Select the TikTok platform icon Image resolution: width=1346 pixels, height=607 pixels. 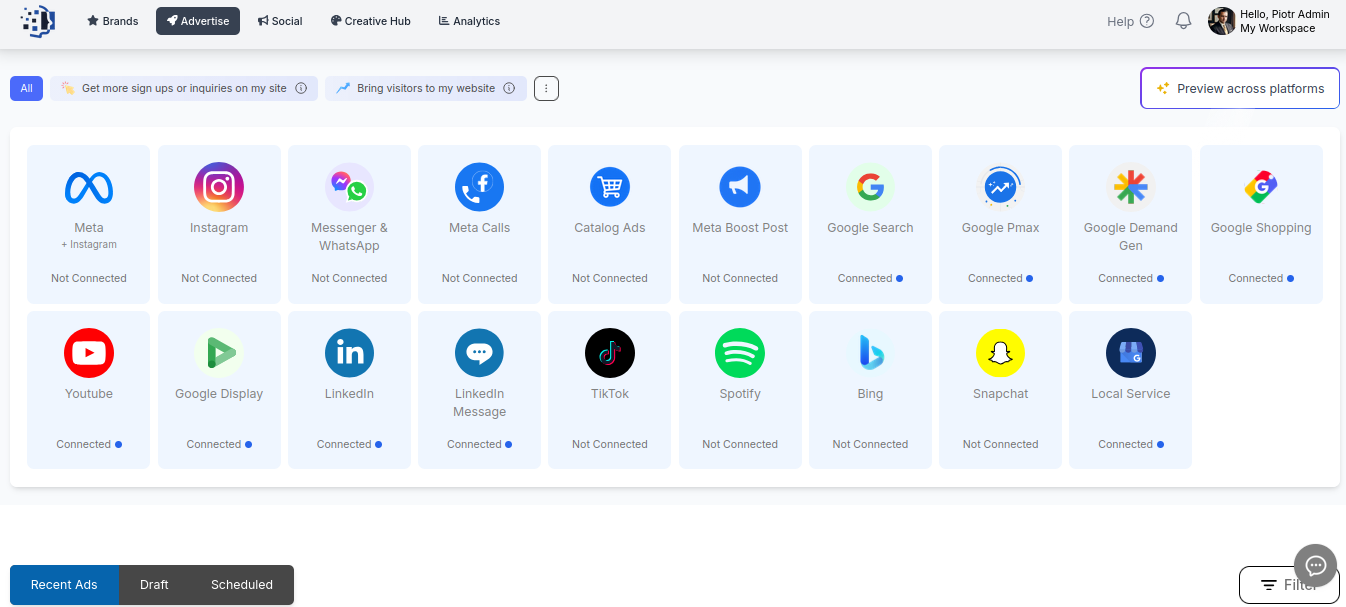click(609, 353)
